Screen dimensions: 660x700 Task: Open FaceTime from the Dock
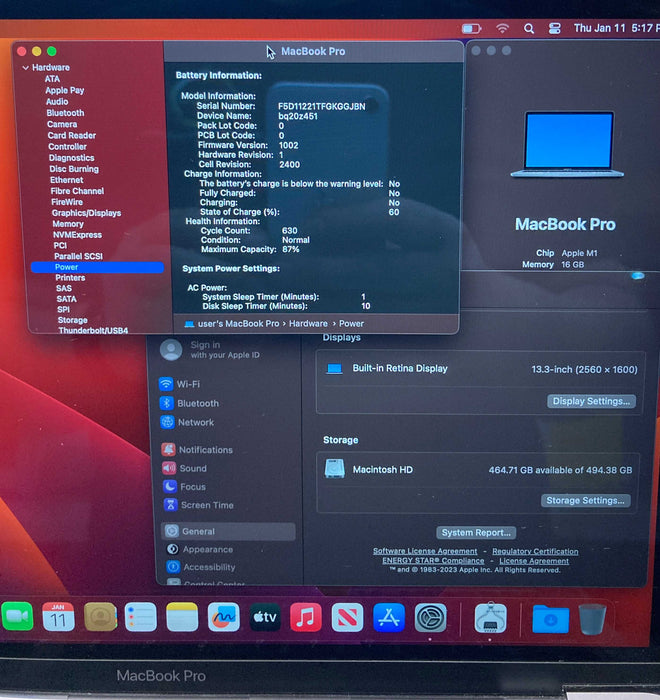coord(17,617)
